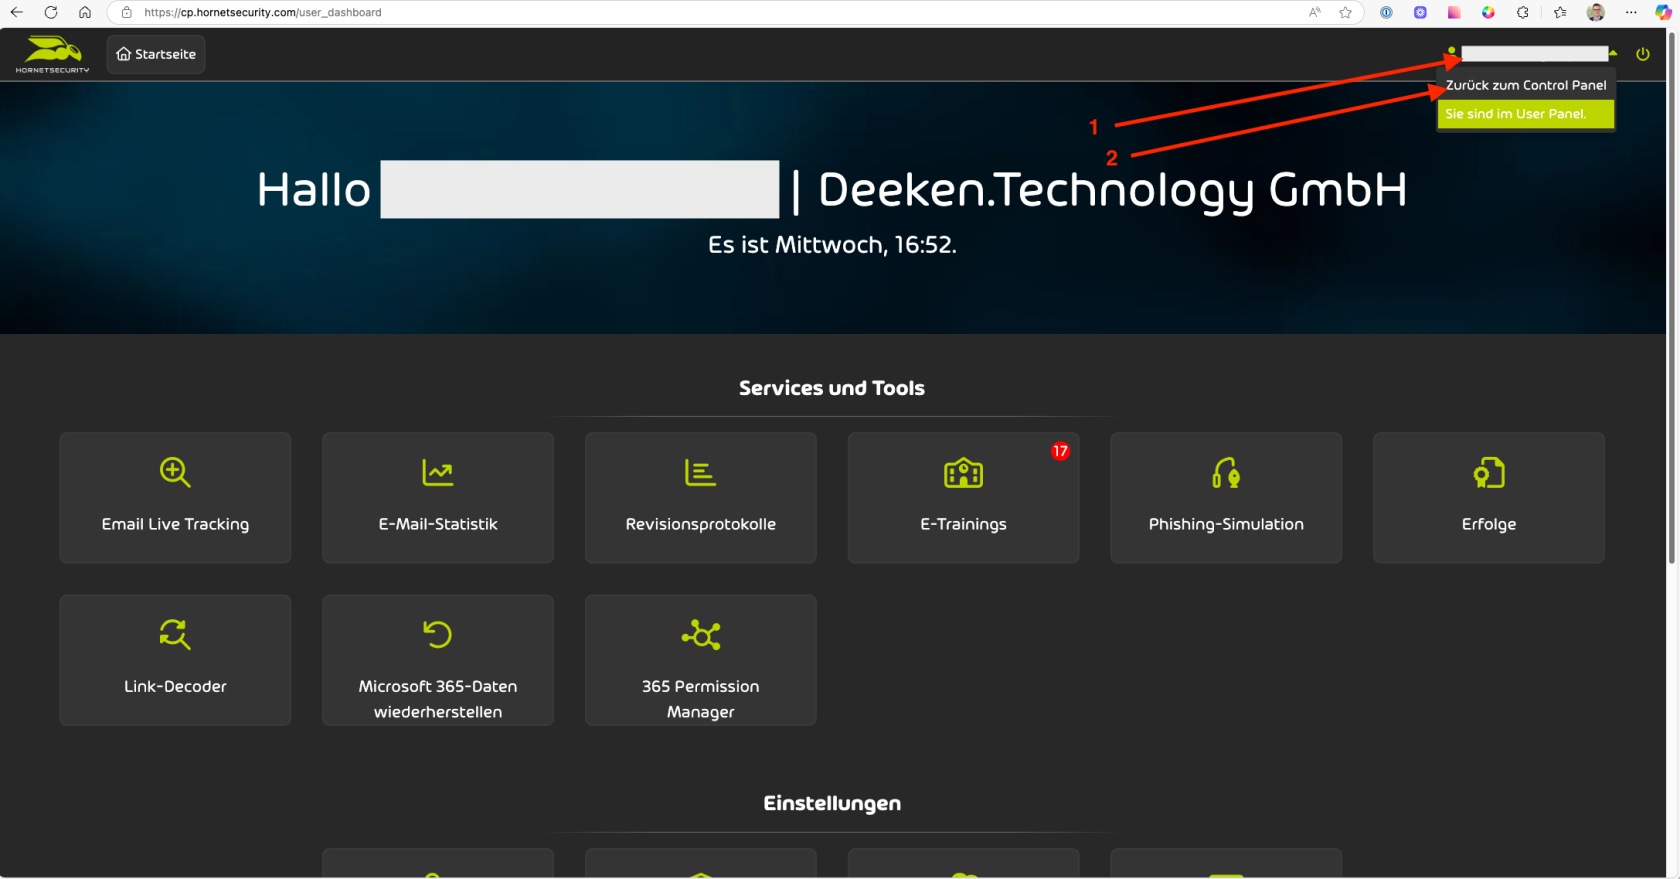The width and height of the screenshot is (1680, 879).
Task: Click the browser home icon
Action: pyautogui.click(x=85, y=12)
